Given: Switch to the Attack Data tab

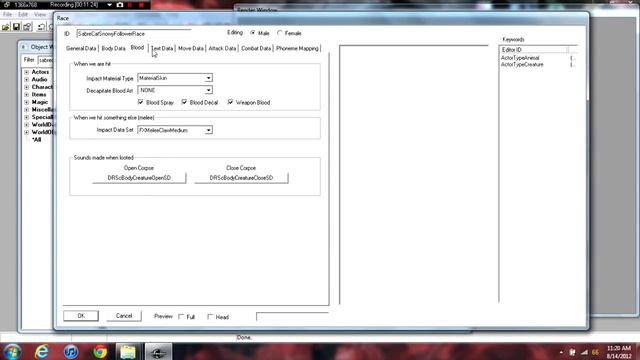Looking at the screenshot, I should click(x=222, y=48).
